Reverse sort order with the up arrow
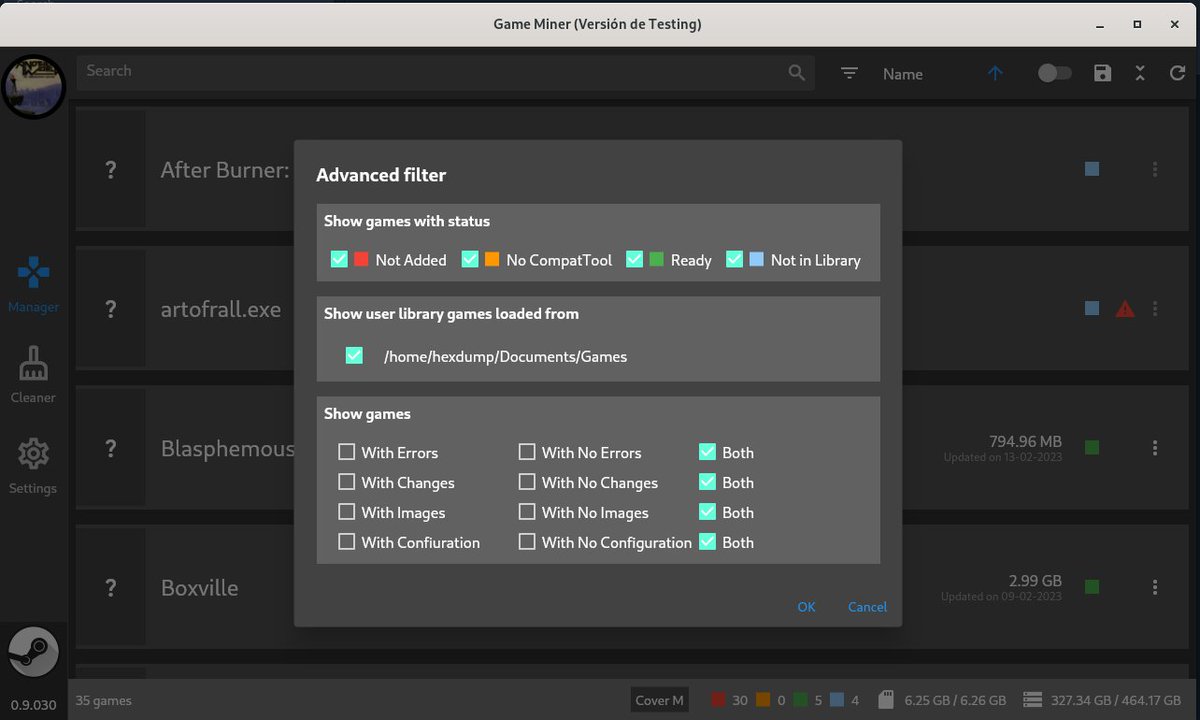 click(x=995, y=73)
